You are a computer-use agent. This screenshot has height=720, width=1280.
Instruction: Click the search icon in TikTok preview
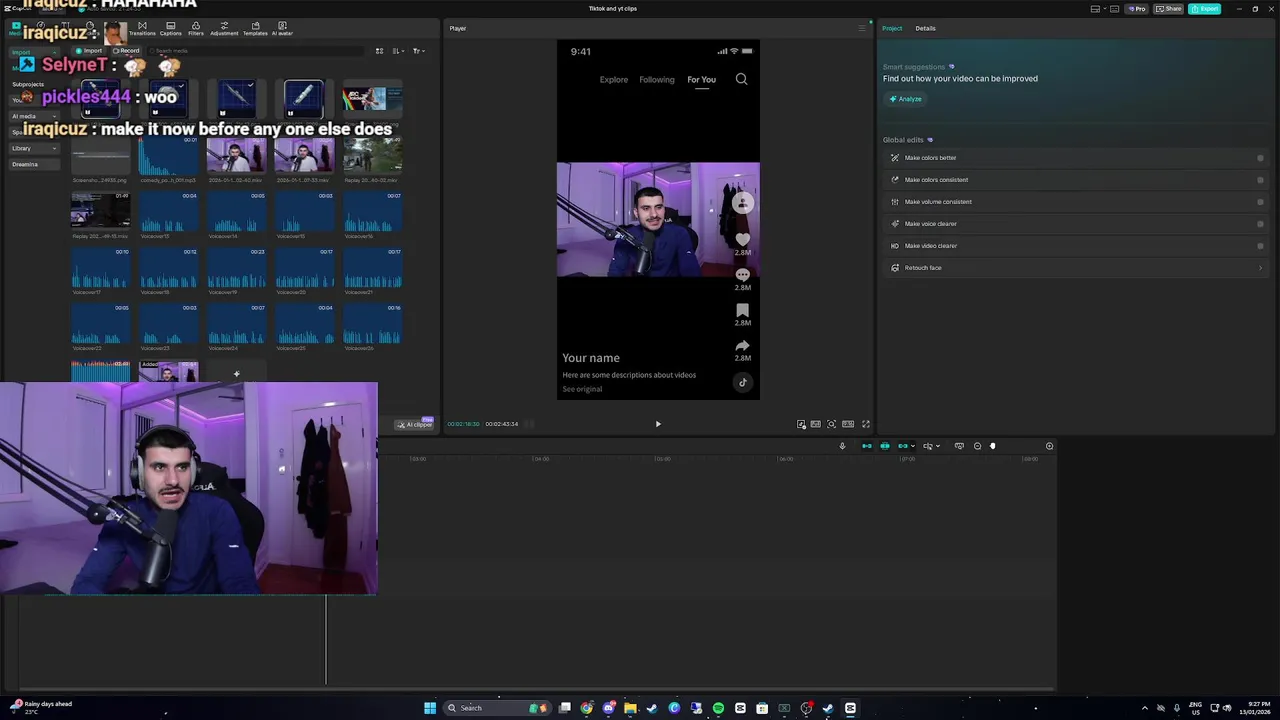point(741,79)
